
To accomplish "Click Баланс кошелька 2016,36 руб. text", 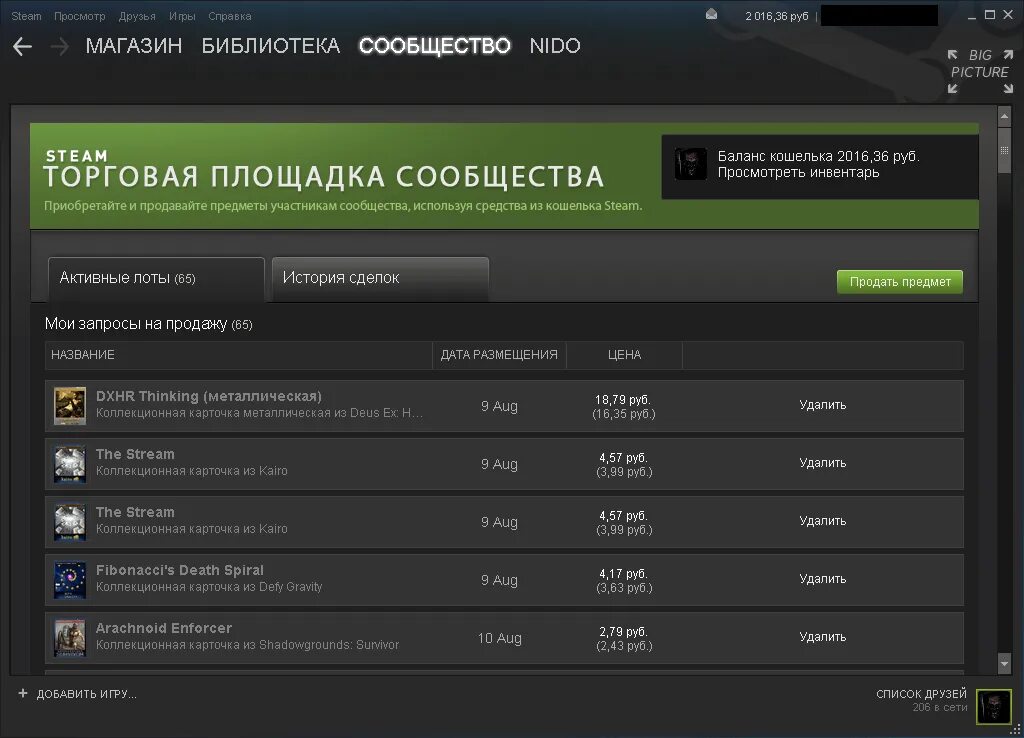I will click(818, 156).
